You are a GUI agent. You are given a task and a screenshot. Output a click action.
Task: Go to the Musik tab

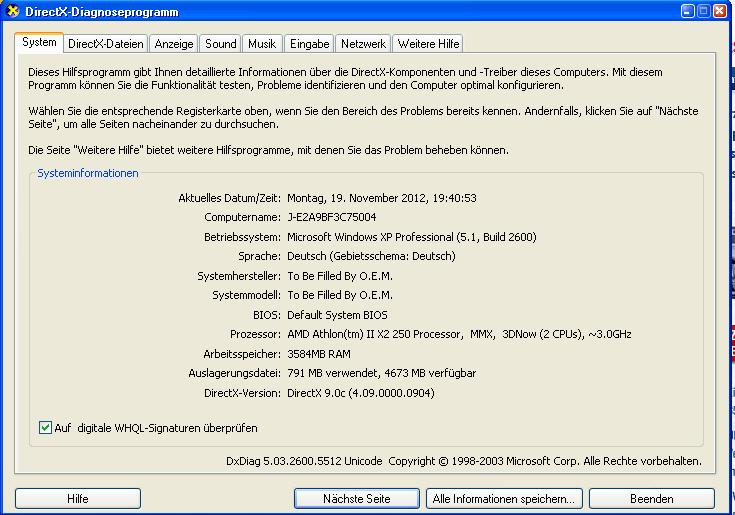click(262, 44)
